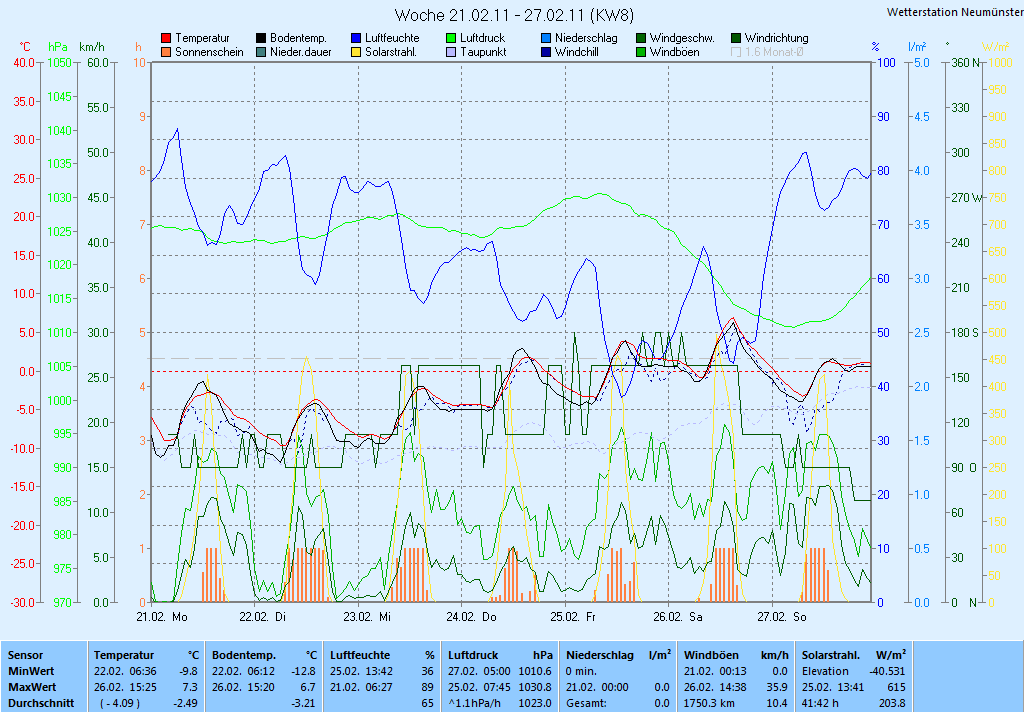Click the maximum wind gust value 35.9

click(x=776, y=687)
